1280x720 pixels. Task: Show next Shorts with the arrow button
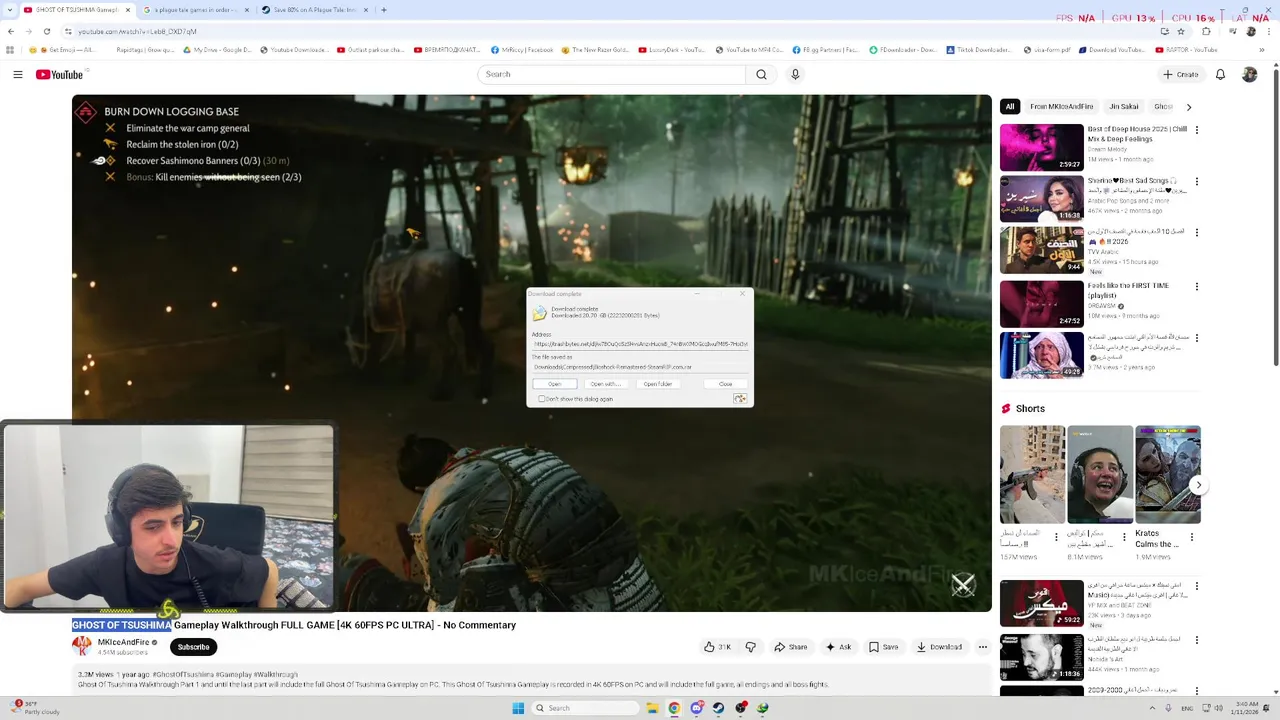1198,485
